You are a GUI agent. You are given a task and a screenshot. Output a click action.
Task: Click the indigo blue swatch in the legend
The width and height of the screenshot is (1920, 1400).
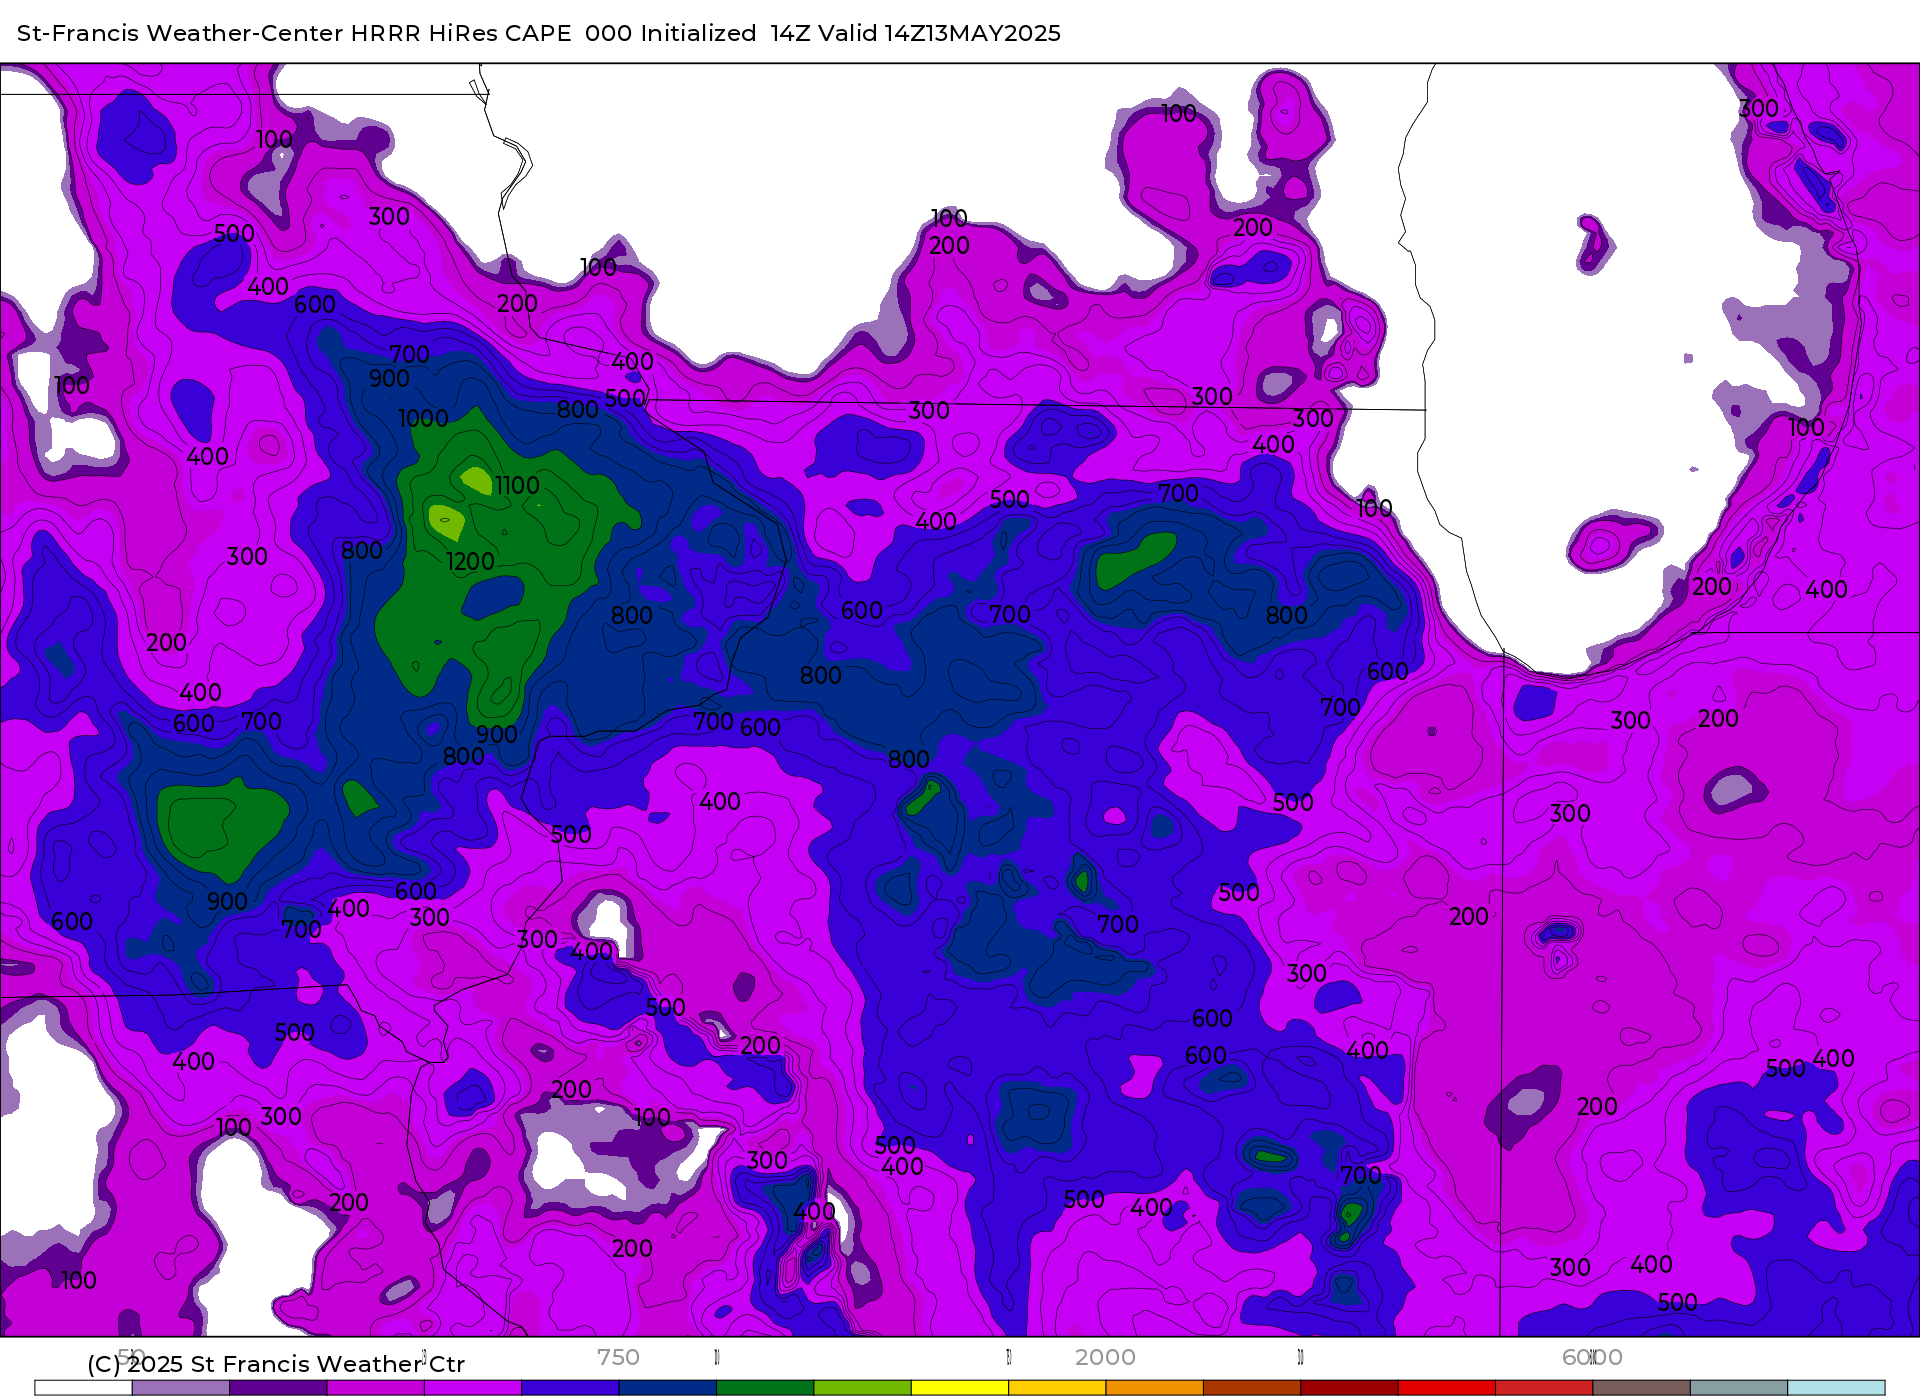coord(570,1388)
